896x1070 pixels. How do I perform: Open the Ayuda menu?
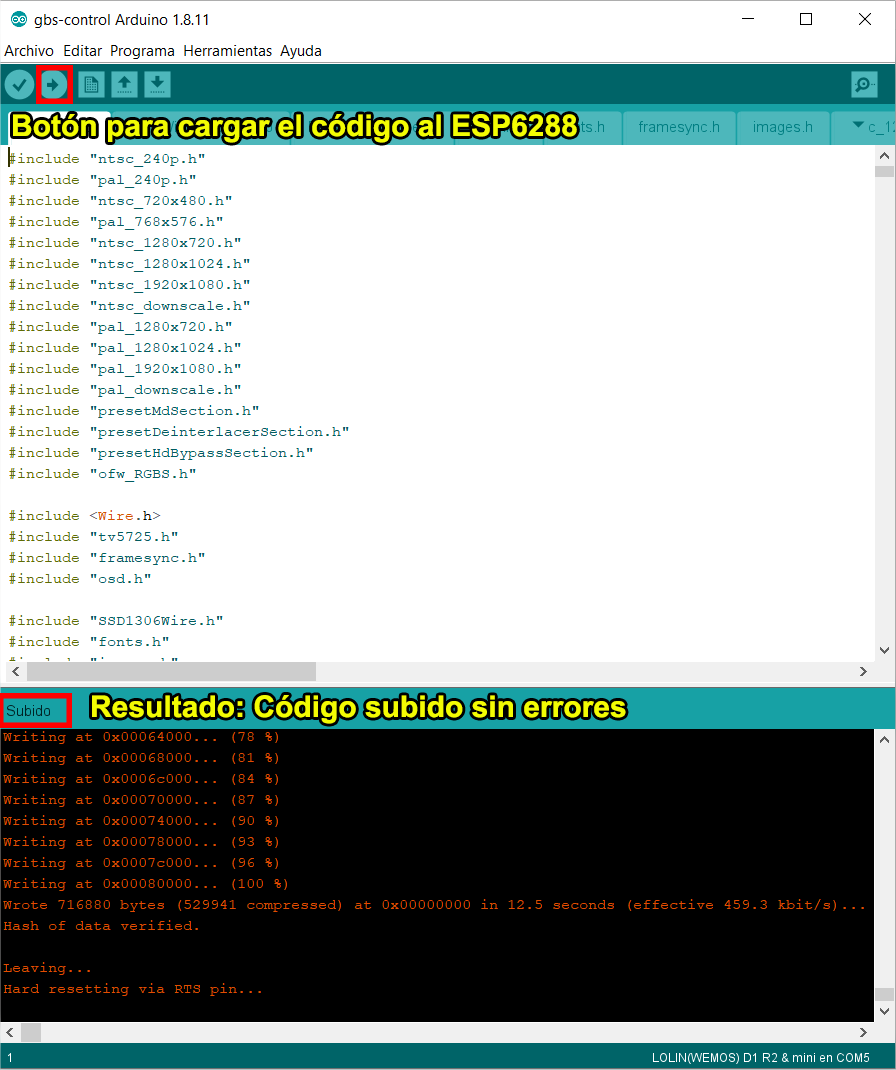(301, 51)
